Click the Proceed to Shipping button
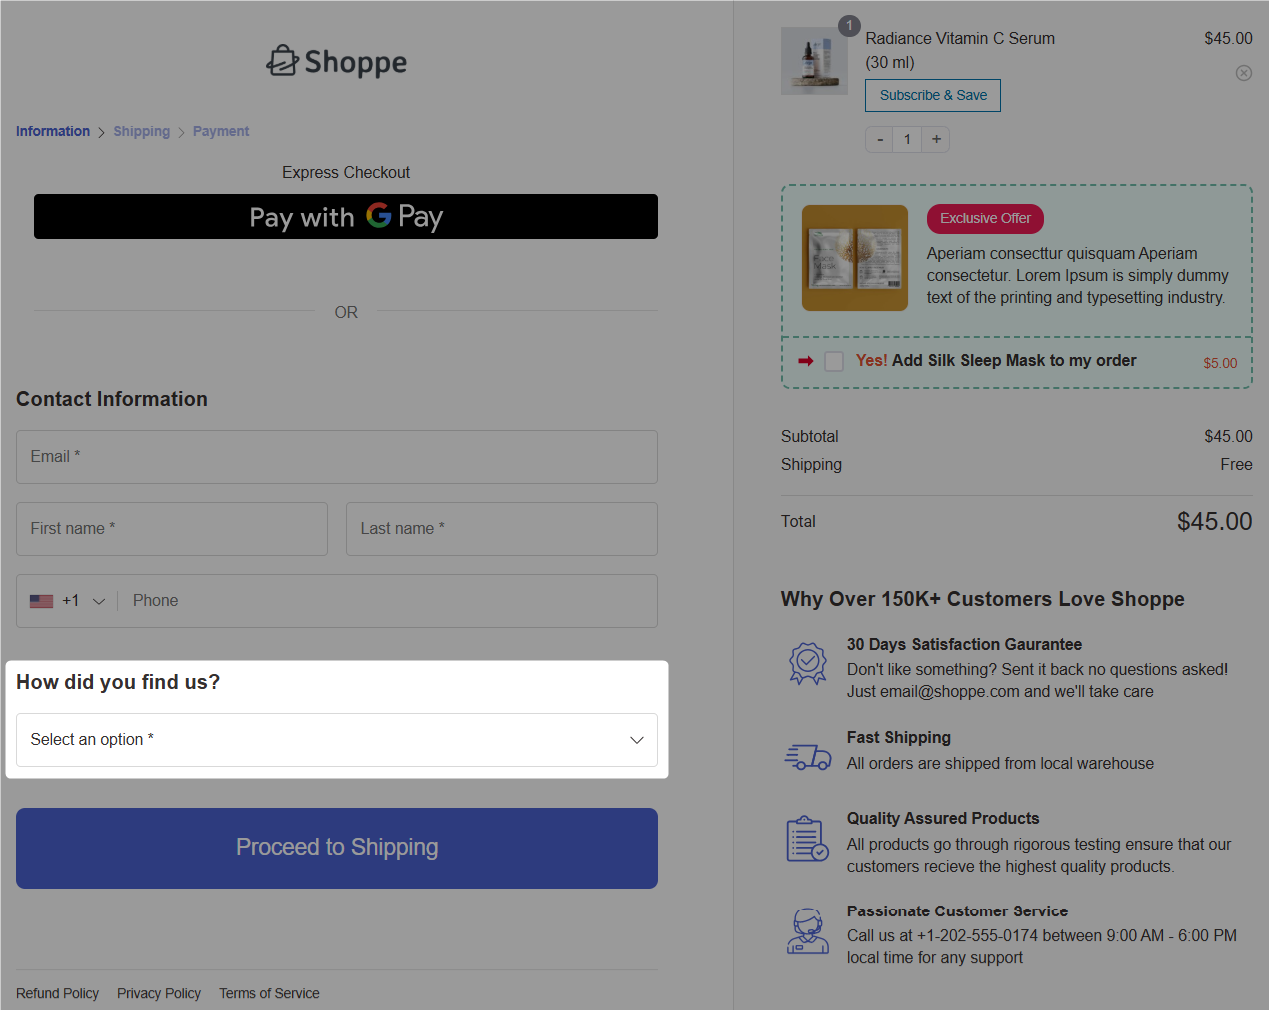This screenshot has width=1269, height=1010. (x=336, y=848)
